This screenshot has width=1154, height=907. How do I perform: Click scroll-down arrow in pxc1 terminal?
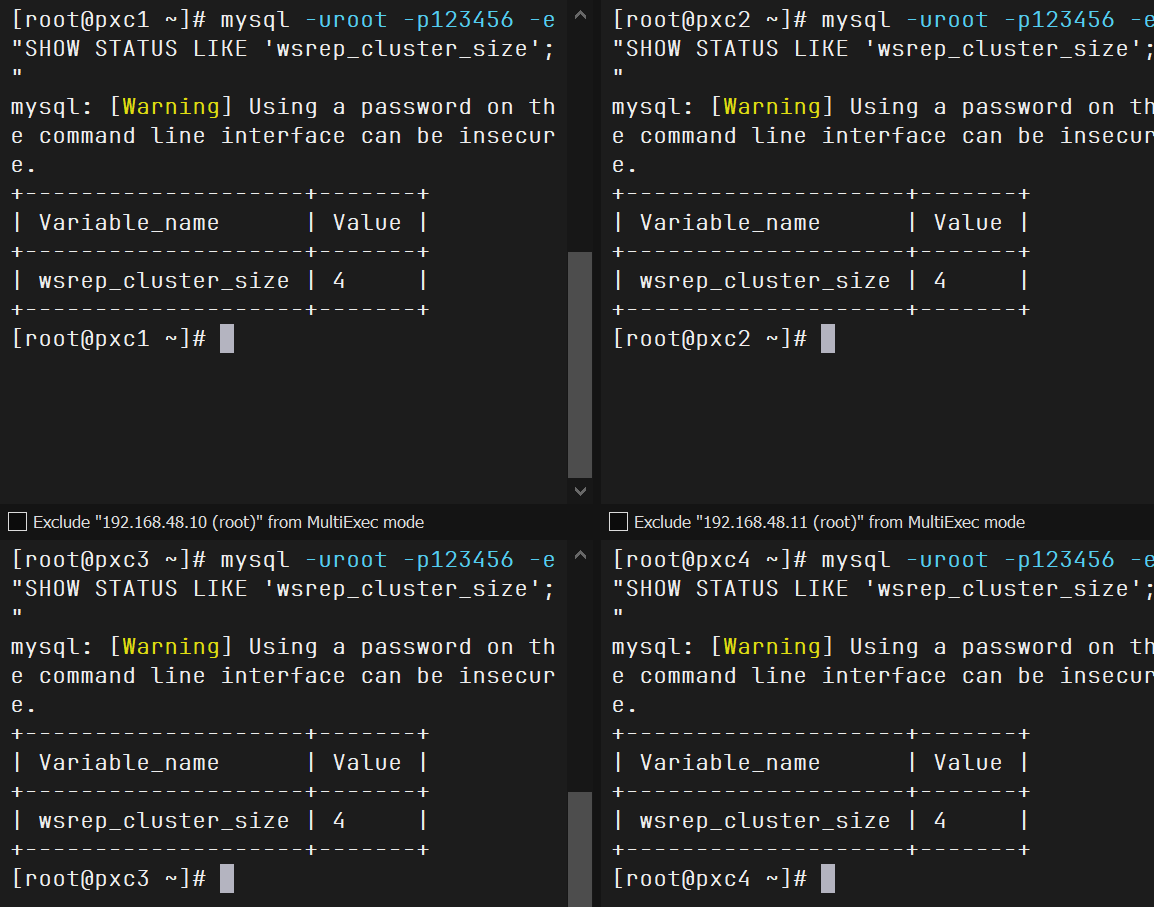[579, 491]
